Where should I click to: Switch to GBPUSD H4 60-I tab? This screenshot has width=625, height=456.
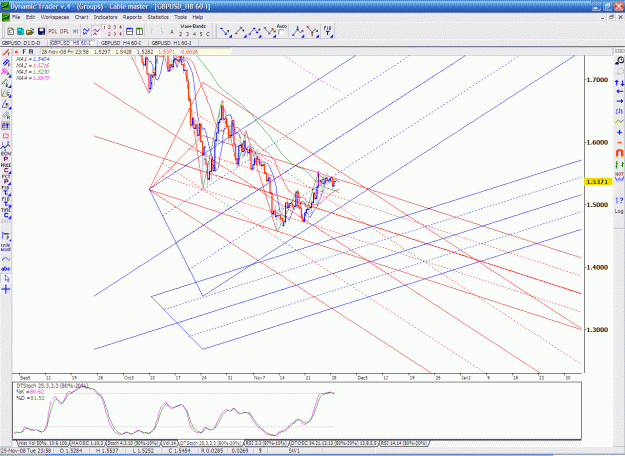coord(121,43)
